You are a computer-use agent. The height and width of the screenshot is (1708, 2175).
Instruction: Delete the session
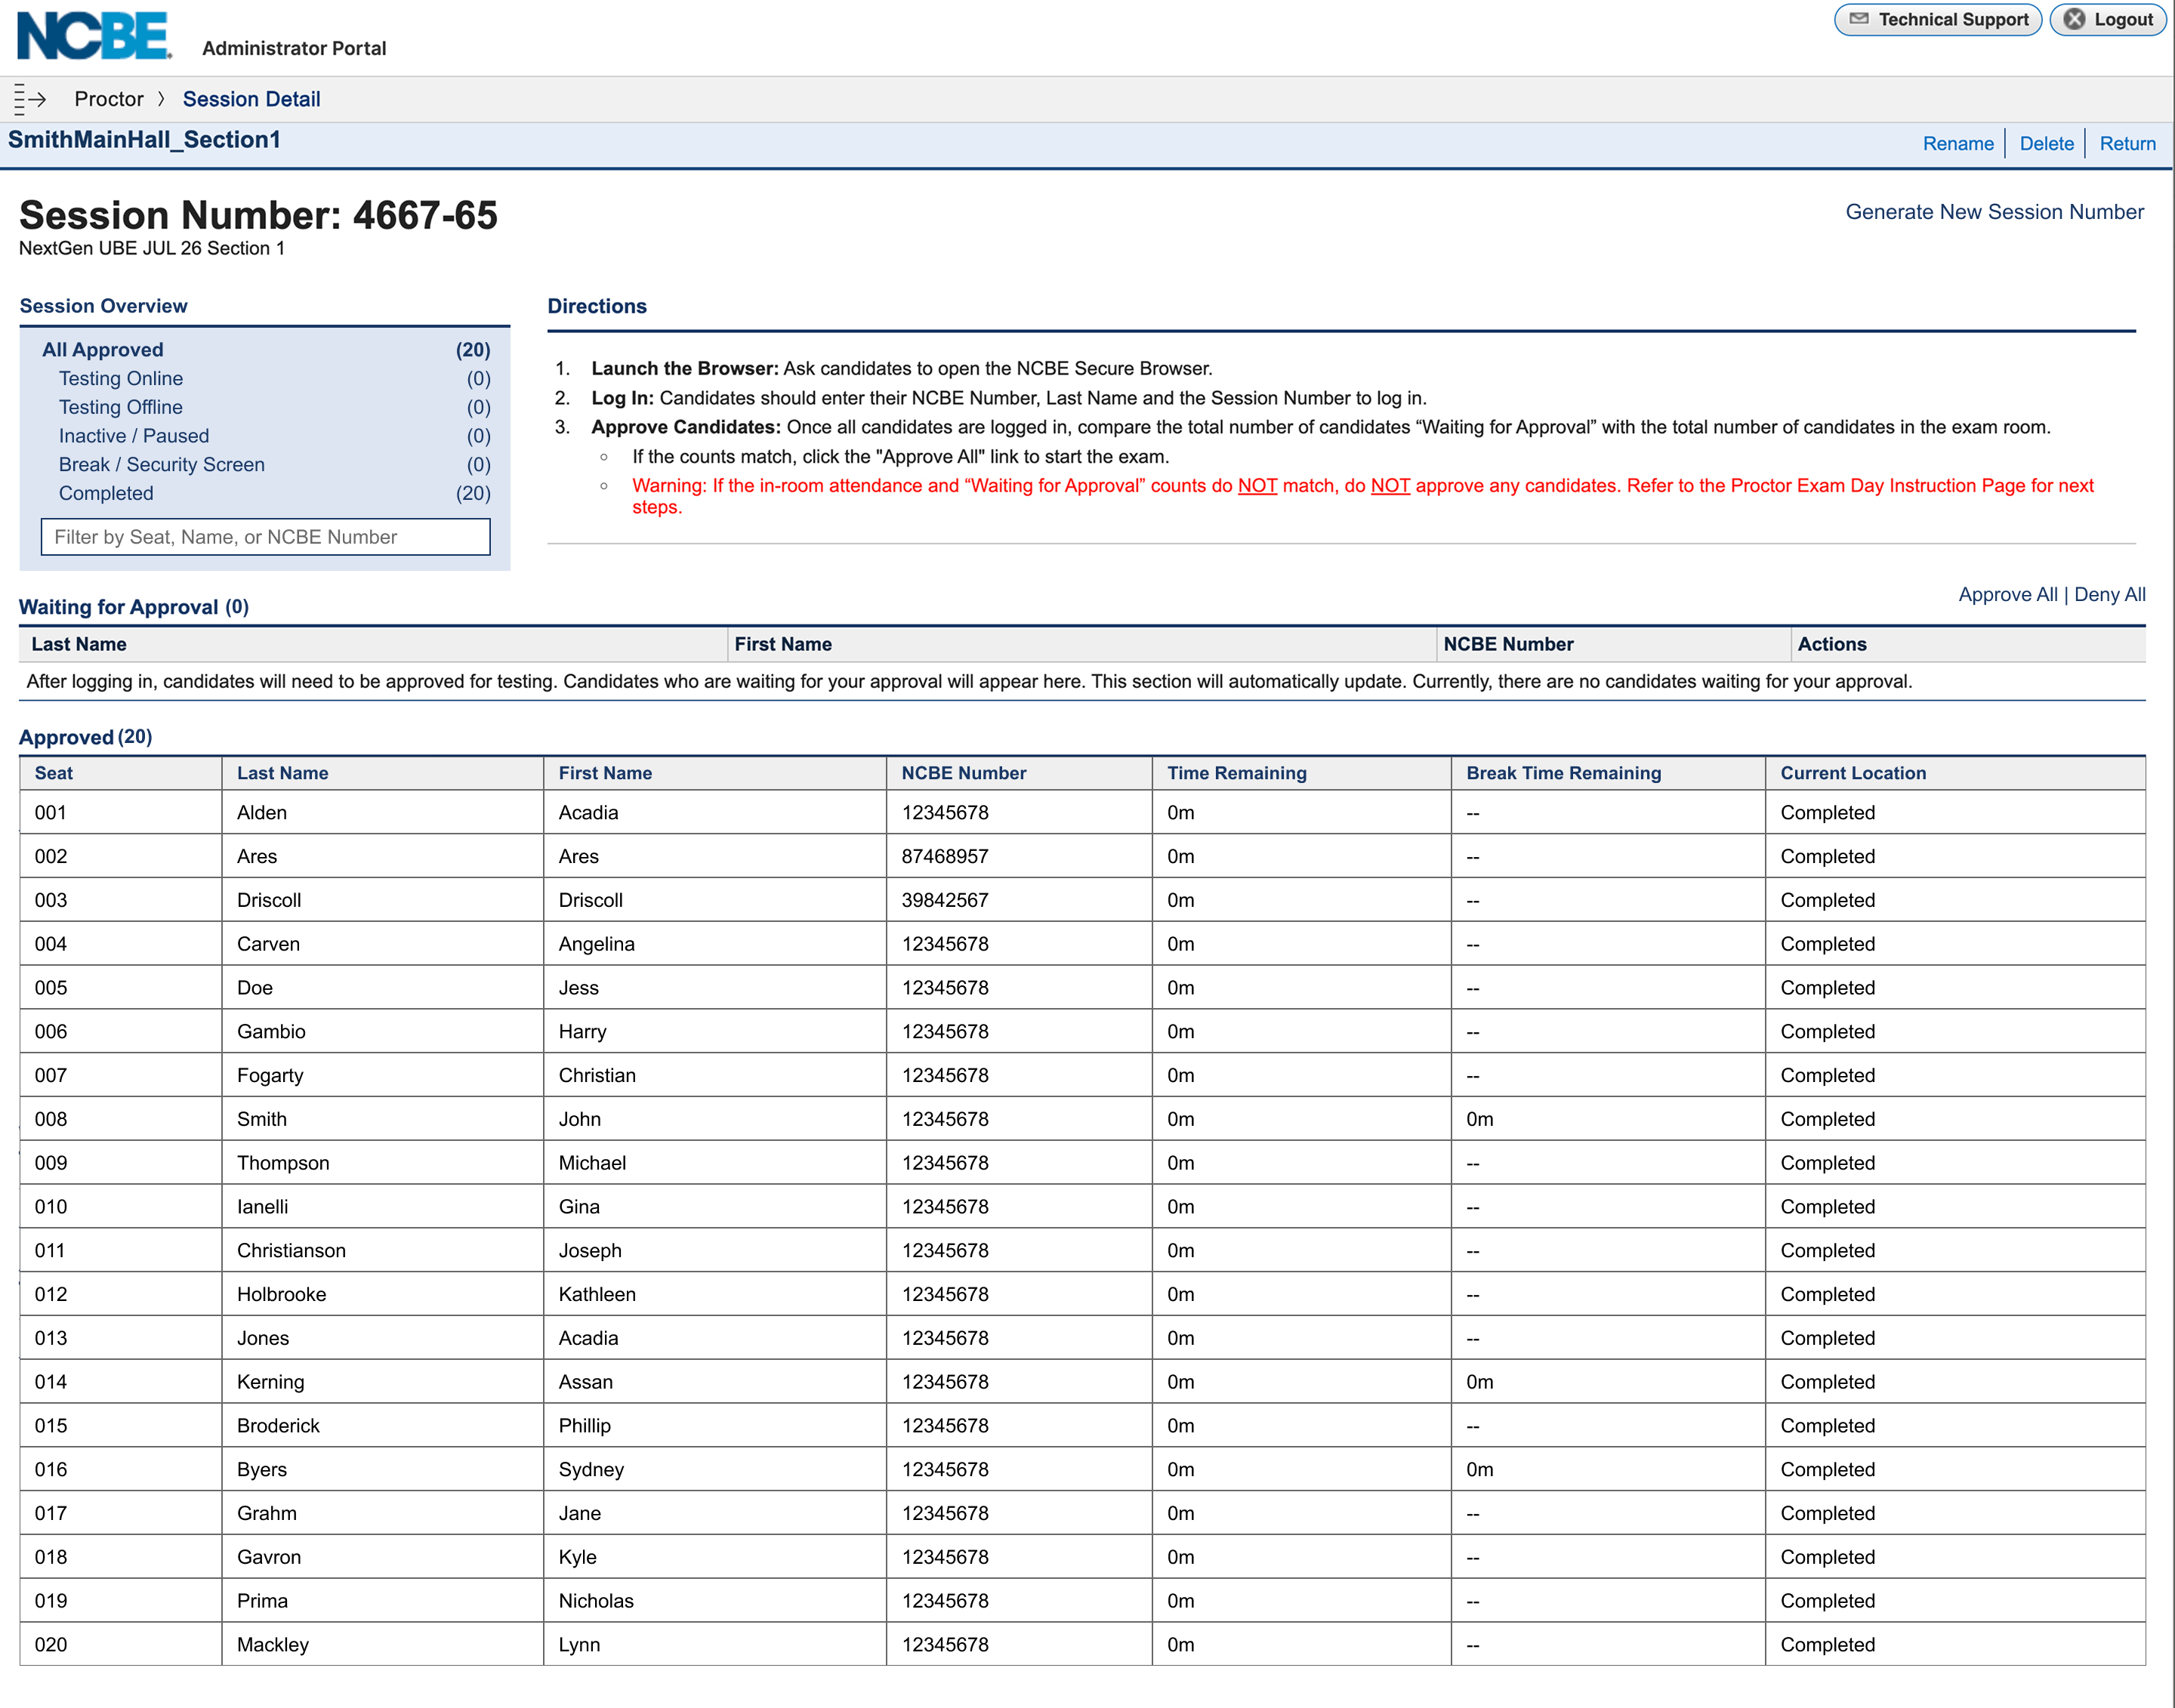2046,143
